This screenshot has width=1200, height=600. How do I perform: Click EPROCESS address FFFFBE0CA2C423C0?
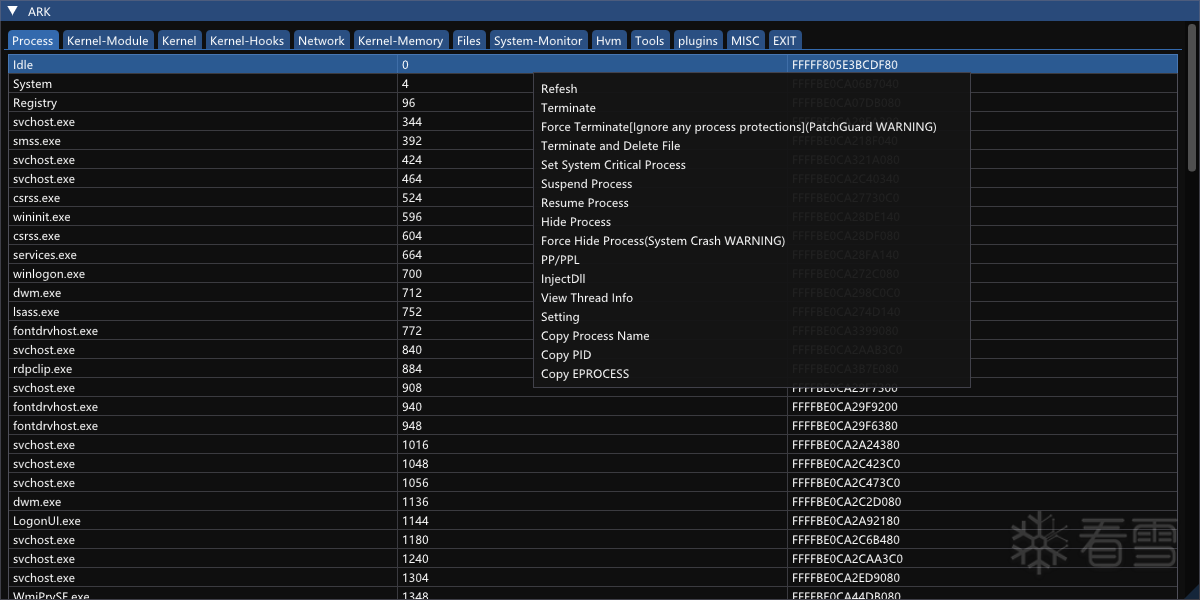(846, 464)
